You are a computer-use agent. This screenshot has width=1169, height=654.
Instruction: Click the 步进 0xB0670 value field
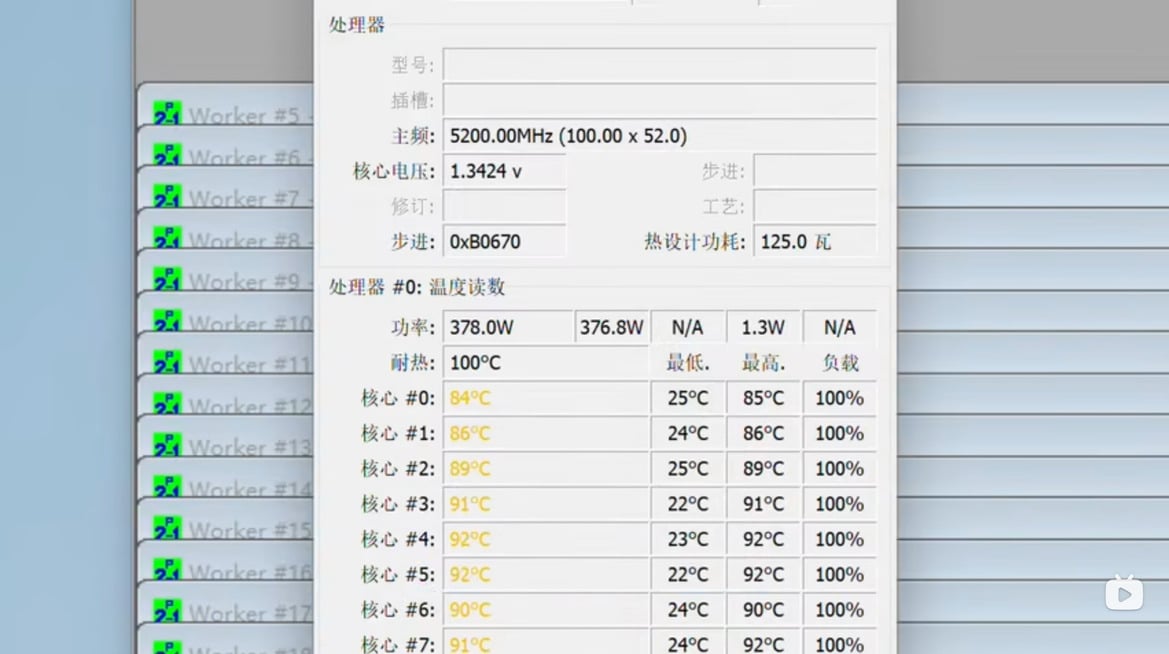pos(505,242)
